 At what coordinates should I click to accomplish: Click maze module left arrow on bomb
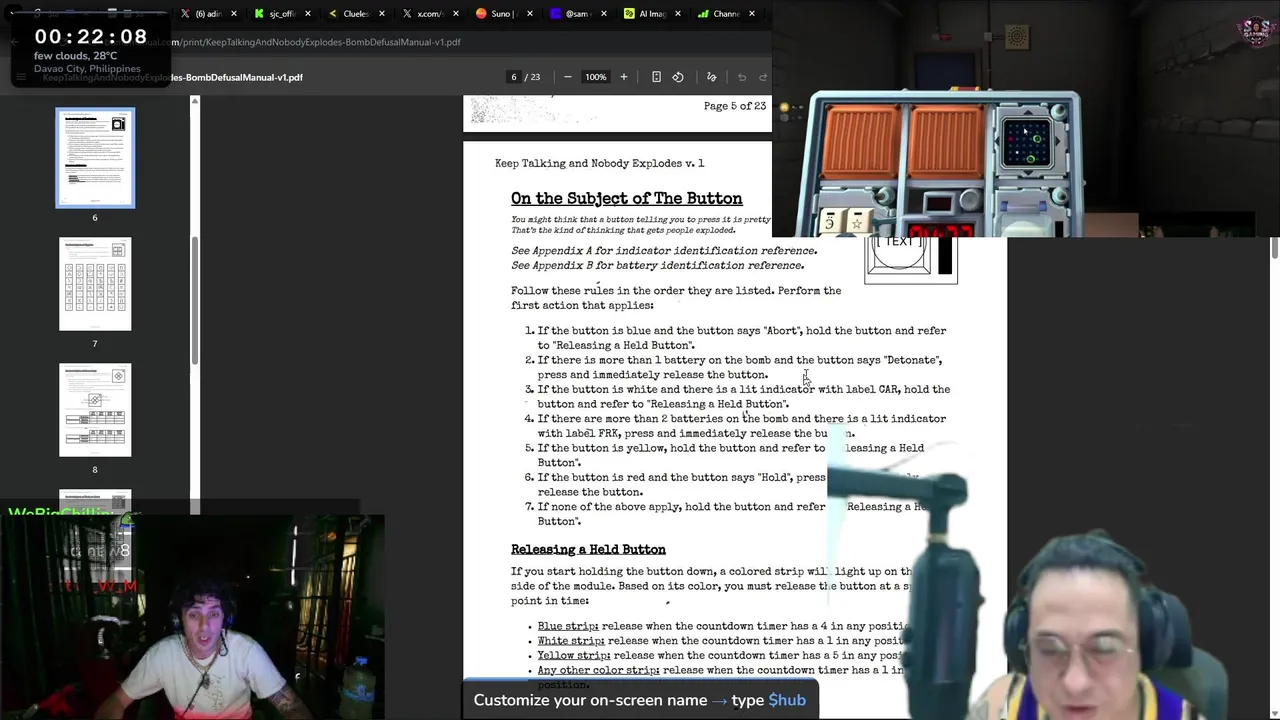pyautogui.click(x=998, y=142)
